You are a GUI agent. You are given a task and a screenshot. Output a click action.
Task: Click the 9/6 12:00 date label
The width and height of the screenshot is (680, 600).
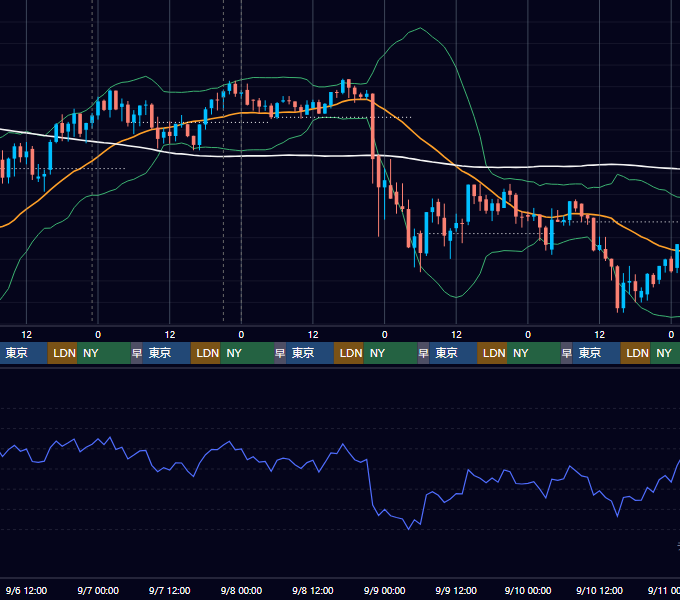[26, 590]
